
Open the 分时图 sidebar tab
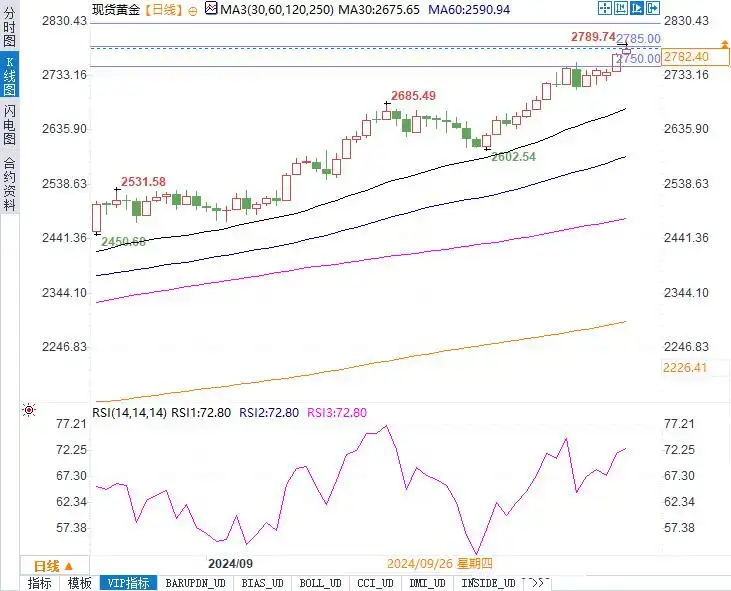coord(9,27)
